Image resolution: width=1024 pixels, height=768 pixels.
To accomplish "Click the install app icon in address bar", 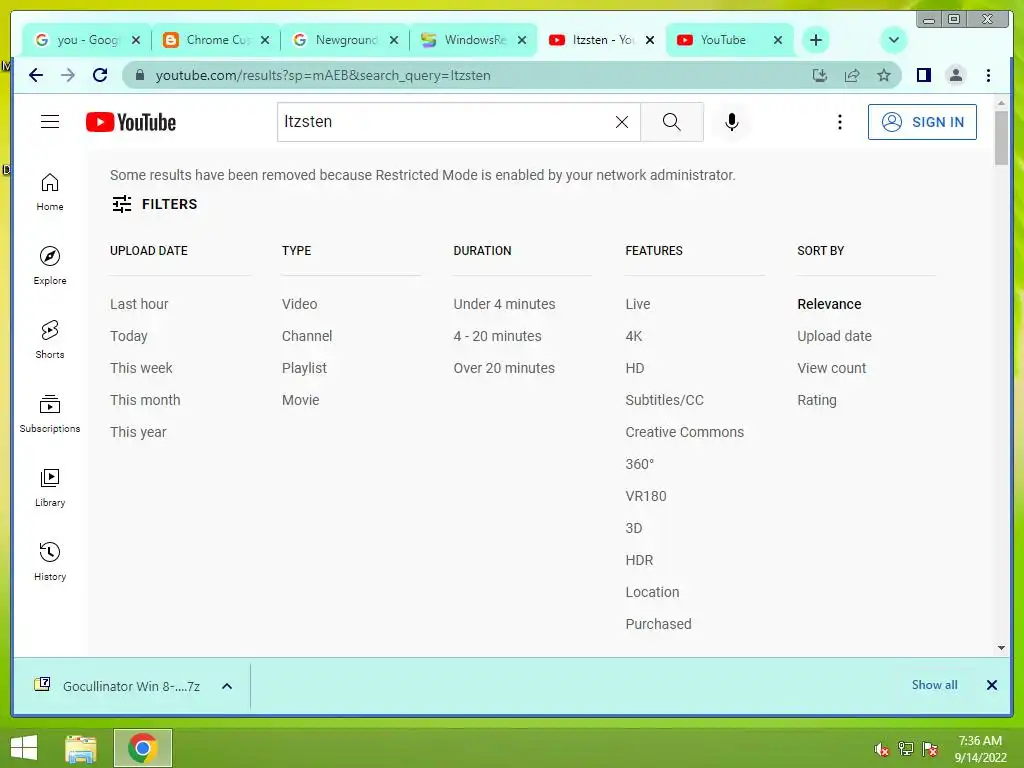I will pos(820,75).
